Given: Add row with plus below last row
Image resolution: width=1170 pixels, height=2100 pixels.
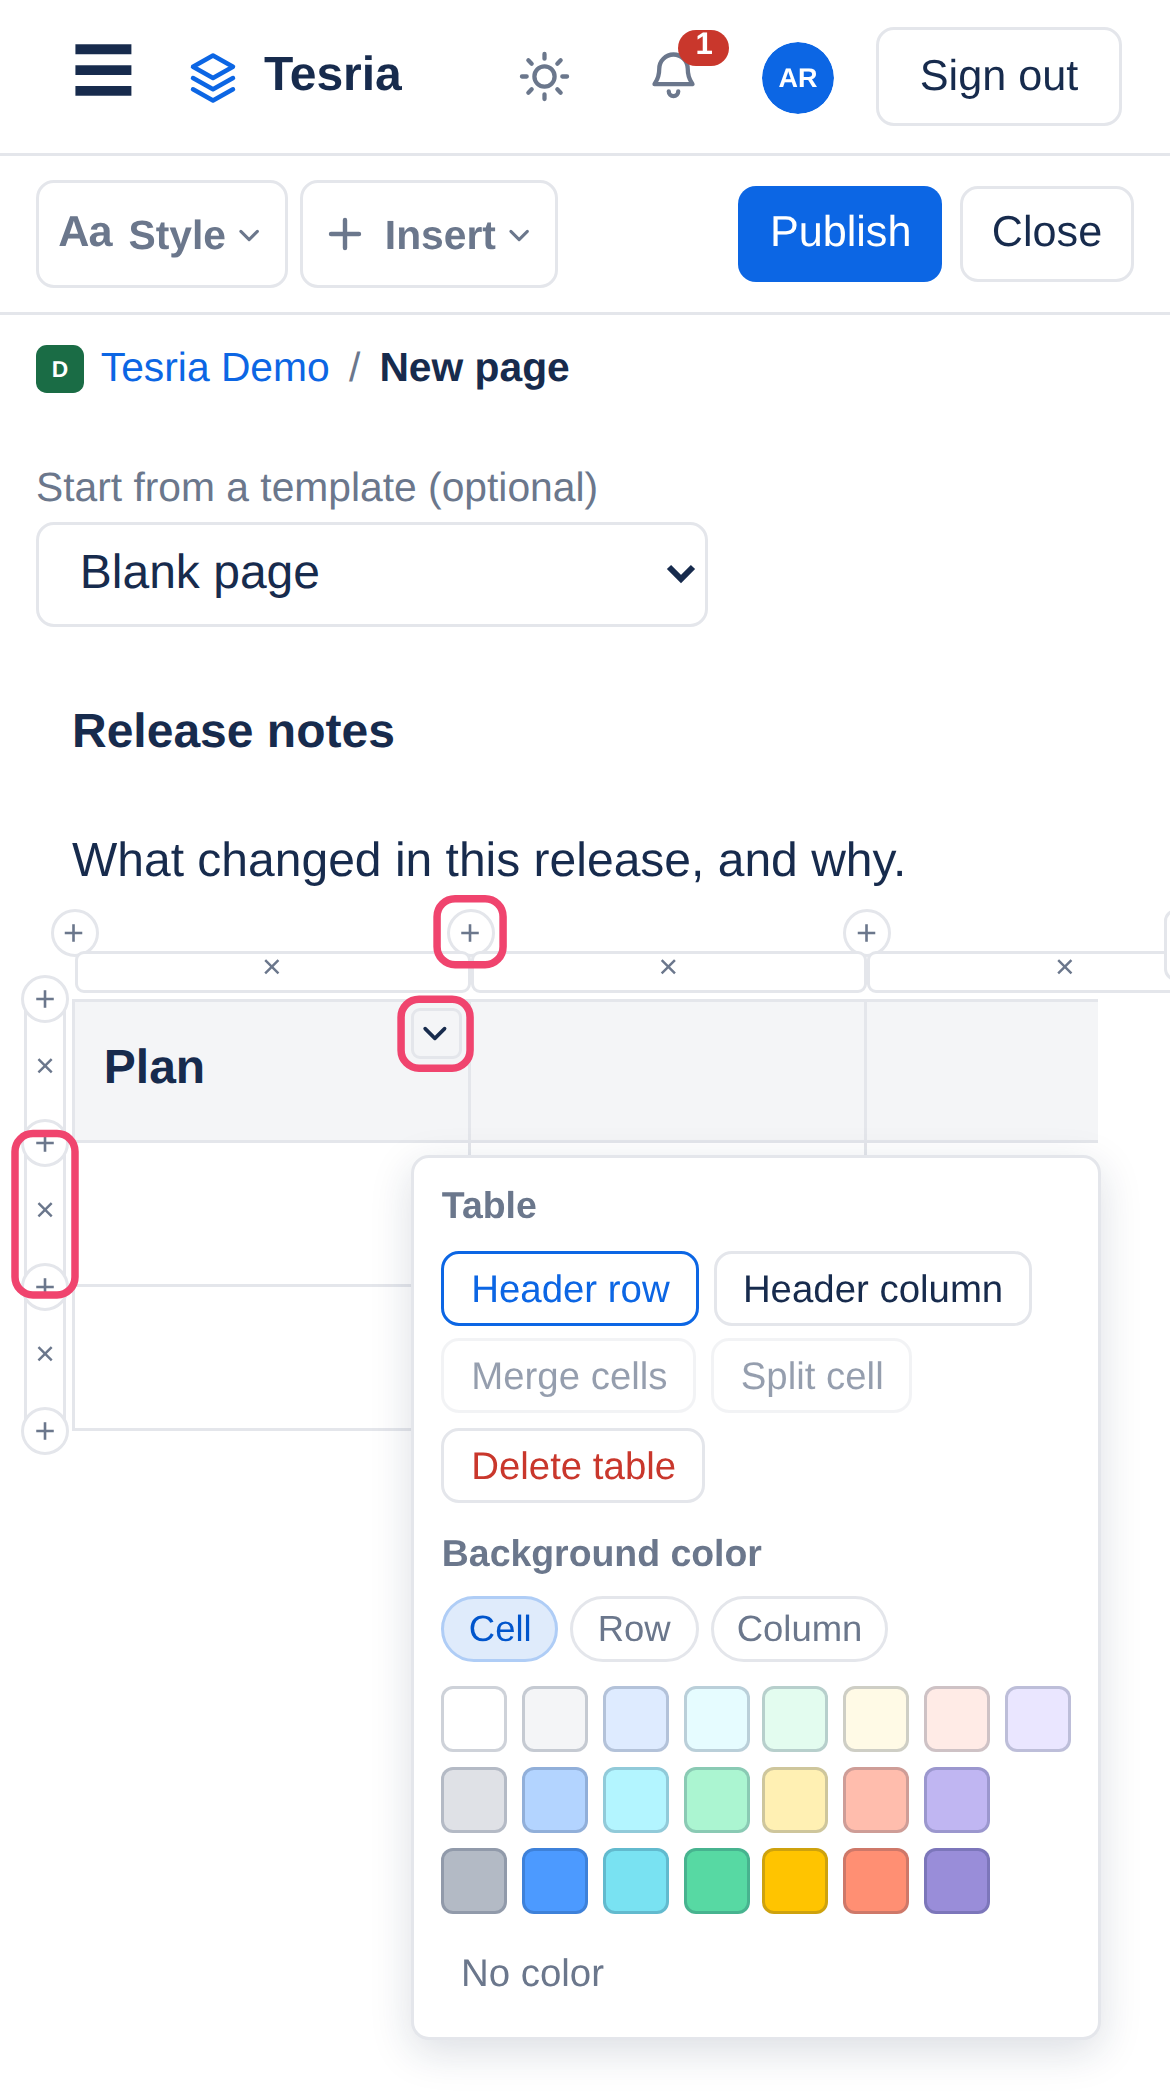Looking at the screenshot, I should pyautogui.click(x=45, y=1431).
